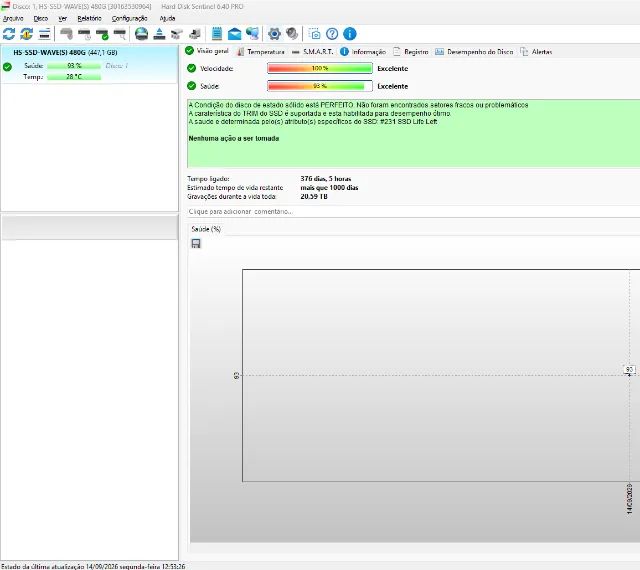Switch to the Registro tab
This screenshot has height=570, width=640.
point(411,52)
